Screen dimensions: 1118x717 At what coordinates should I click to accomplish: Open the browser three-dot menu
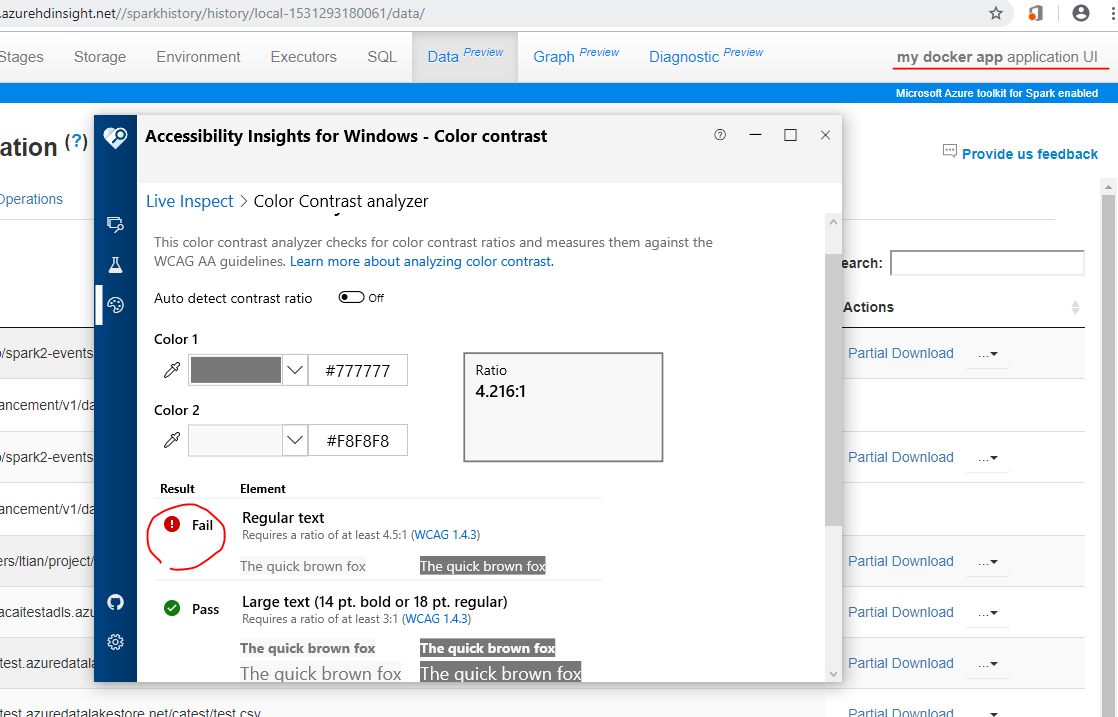click(x=1112, y=13)
